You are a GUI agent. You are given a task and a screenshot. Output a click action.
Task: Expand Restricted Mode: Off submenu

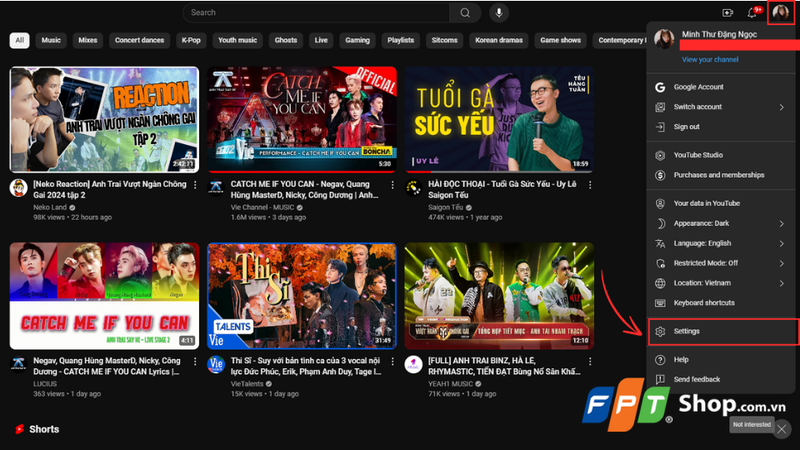click(x=782, y=263)
